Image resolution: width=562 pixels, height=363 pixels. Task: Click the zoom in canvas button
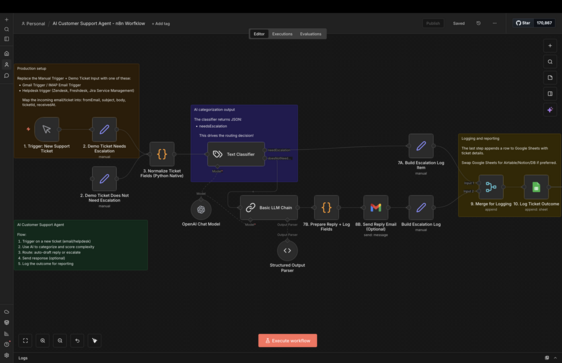point(43,340)
